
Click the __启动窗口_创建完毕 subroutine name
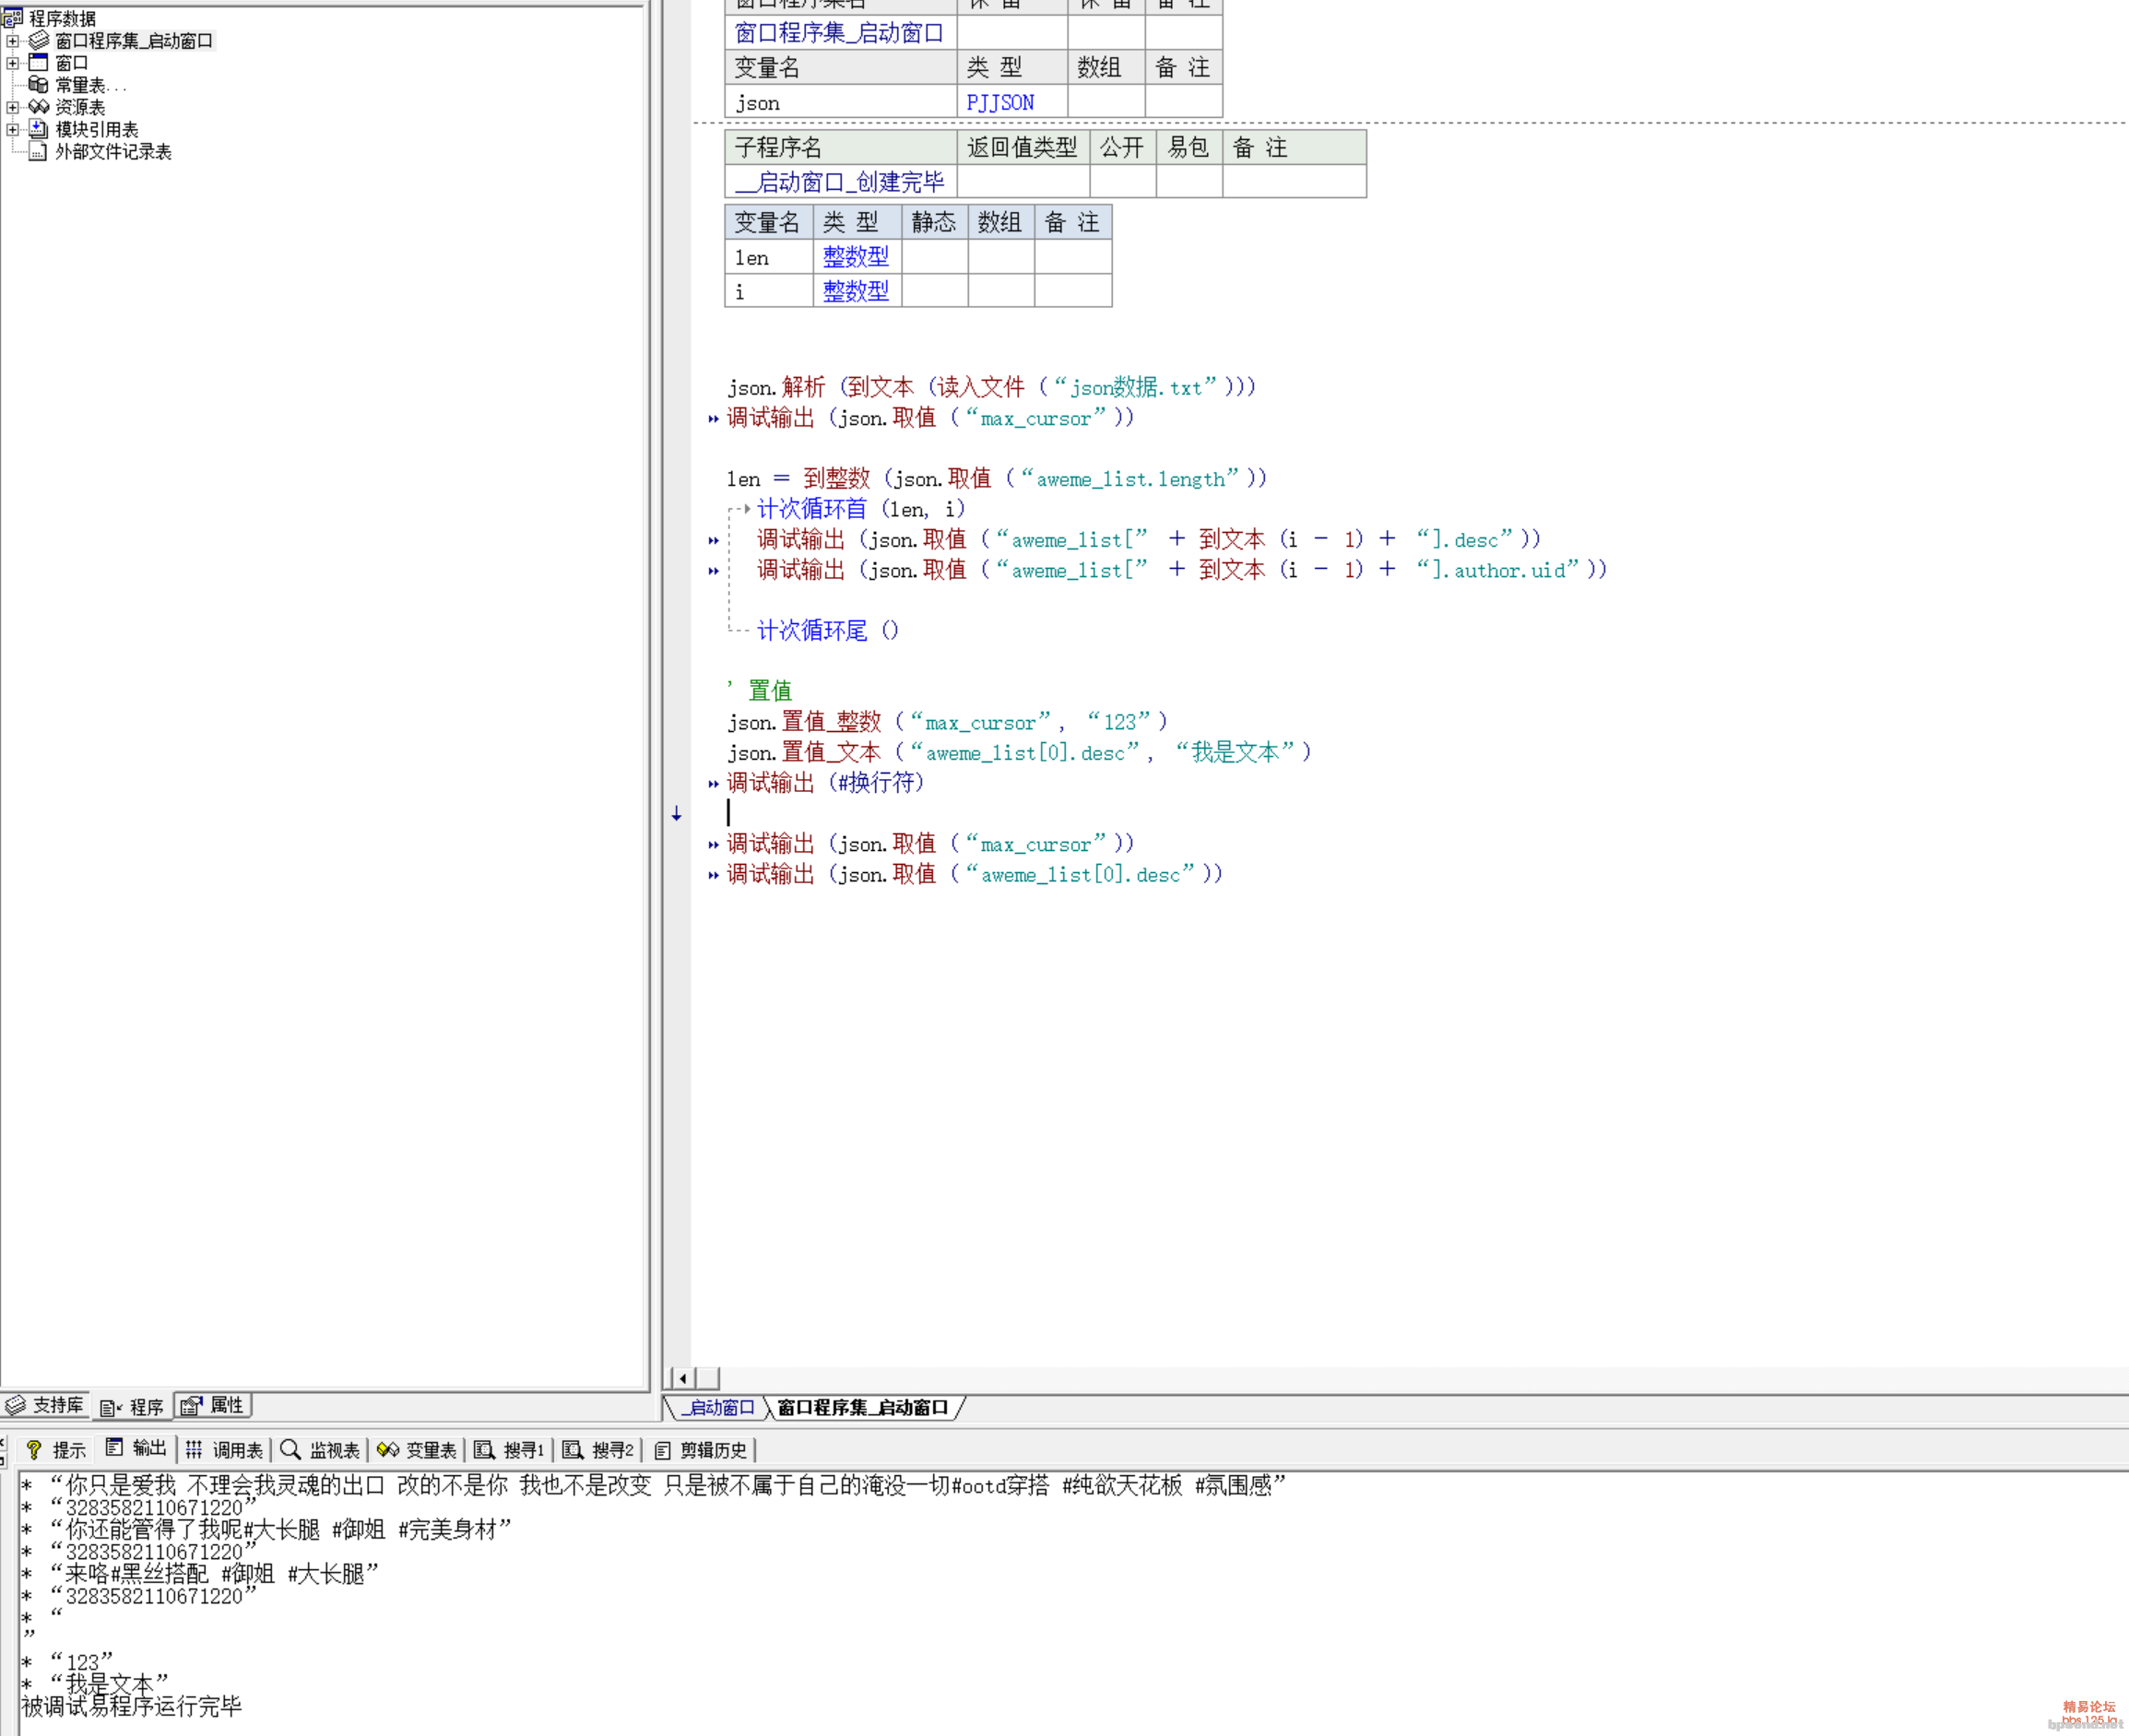pyautogui.click(x=840, y=182)
